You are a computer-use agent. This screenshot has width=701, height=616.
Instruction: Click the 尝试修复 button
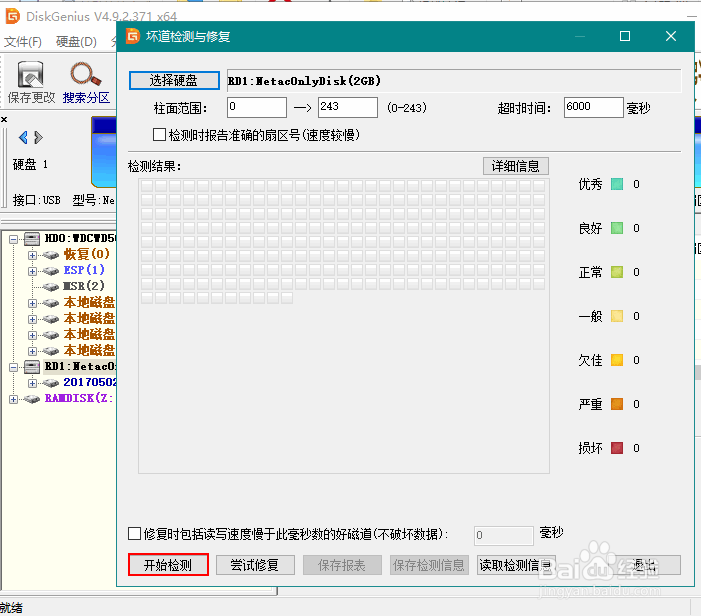pyautogui.click(x=255, y=565)
